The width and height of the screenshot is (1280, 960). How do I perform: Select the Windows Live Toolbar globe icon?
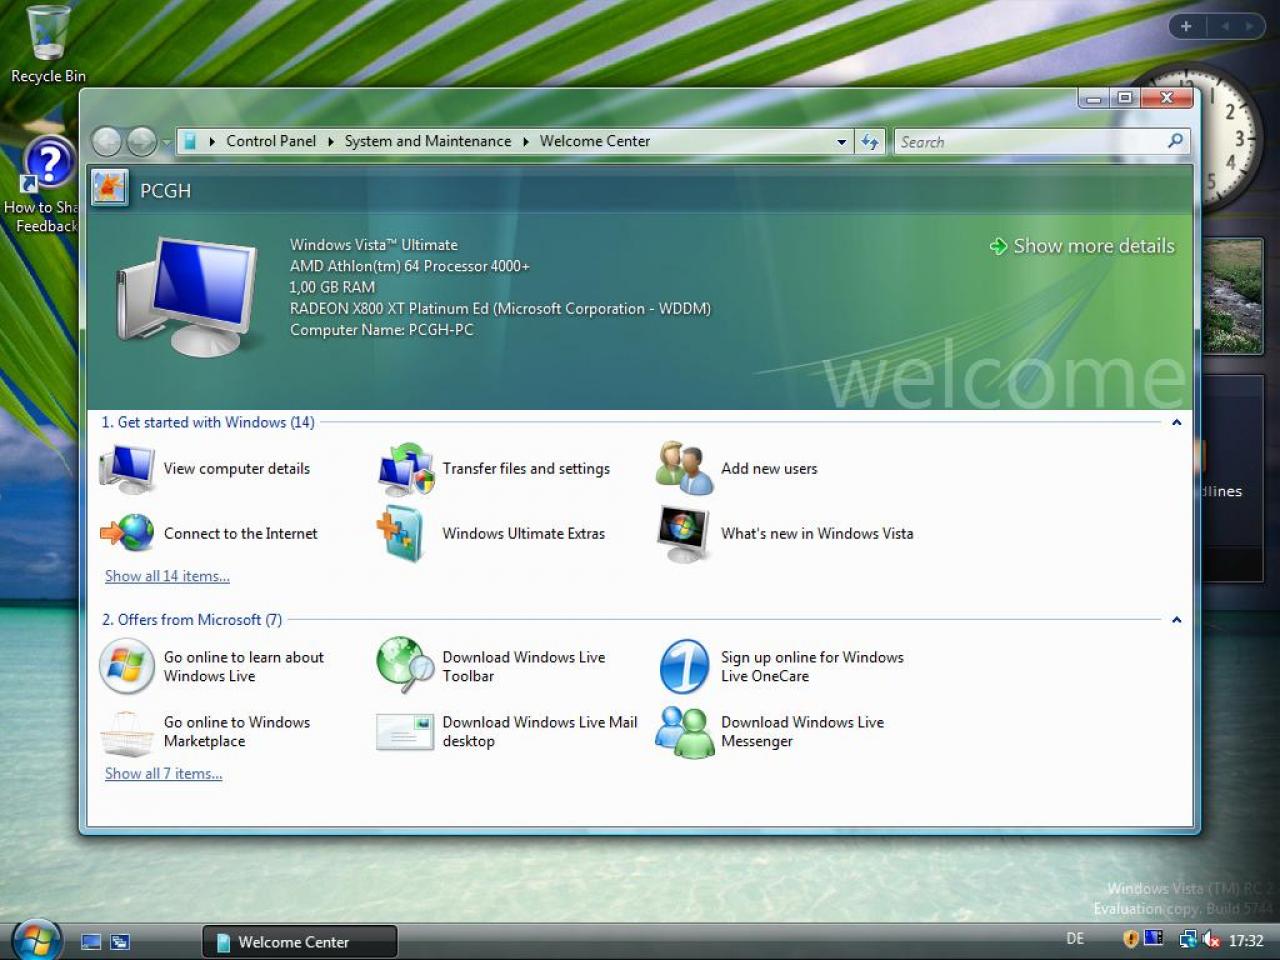point(404,666)
